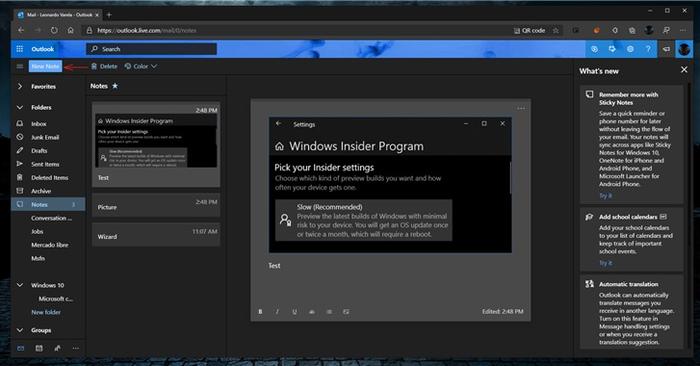This screenshot has width=700, height=366.
Task: Close the What's new panel
Action: pos(684,70)
